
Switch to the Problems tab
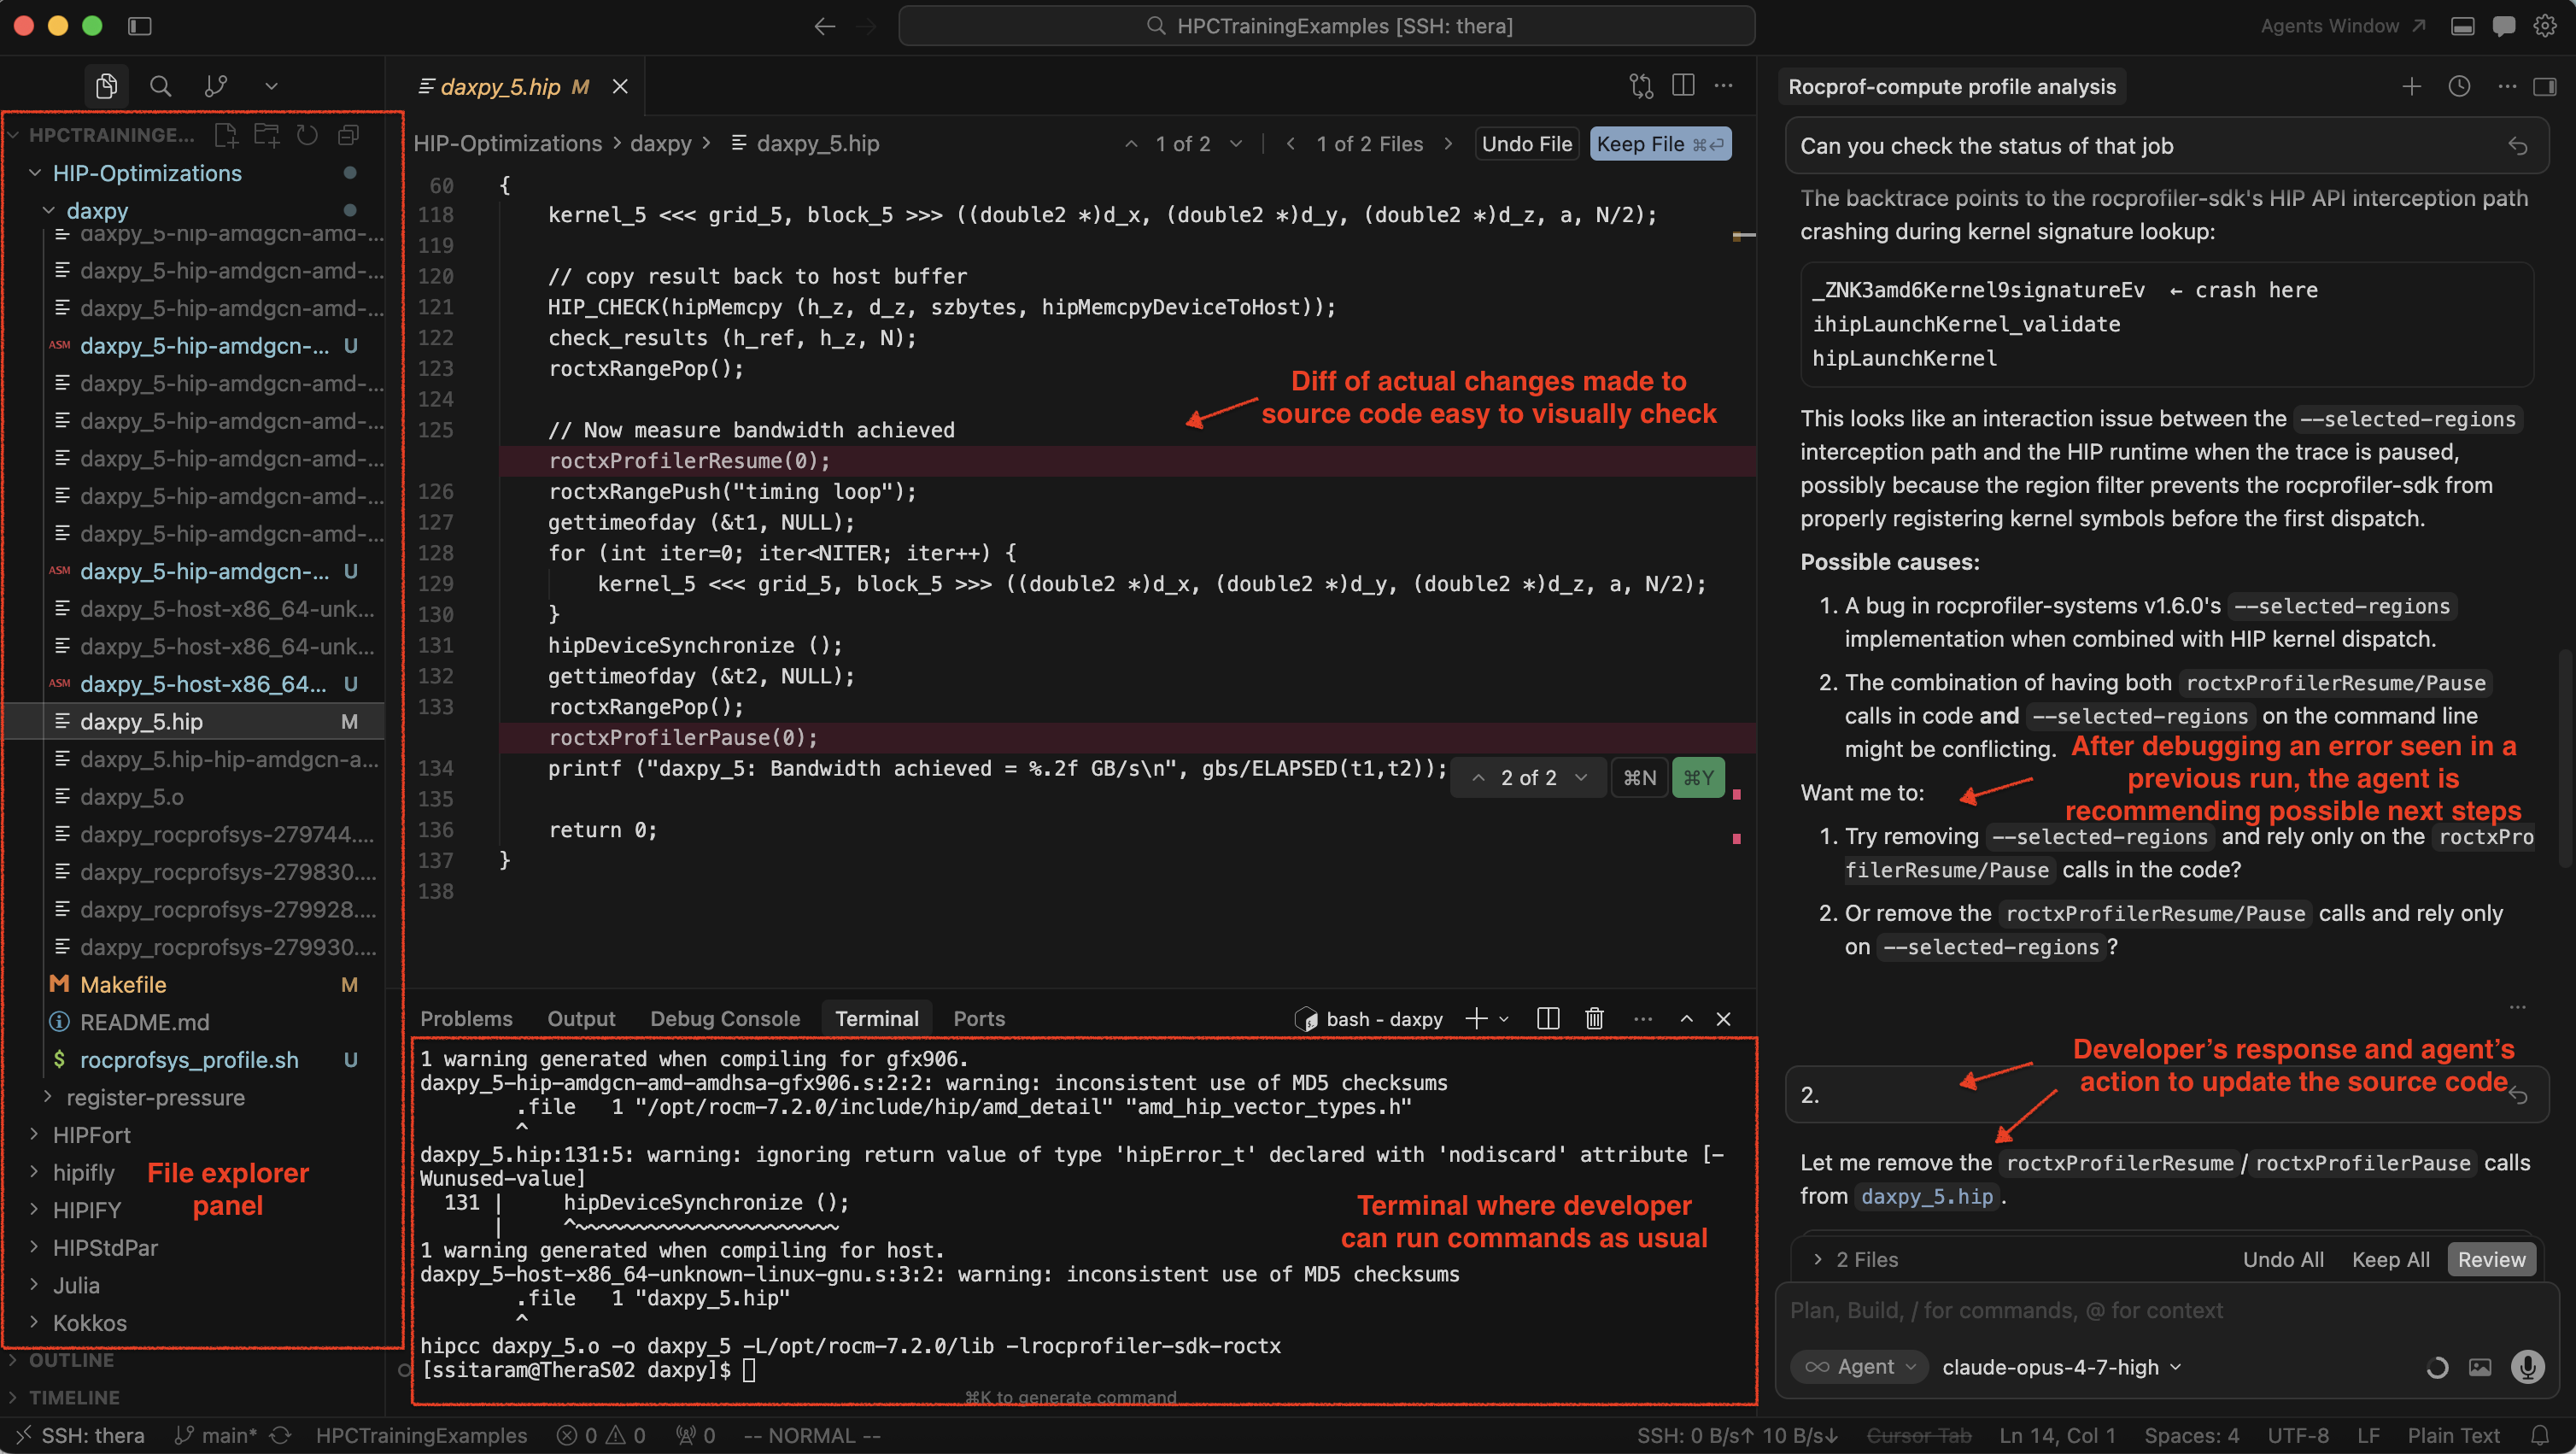click(466, 1018)
